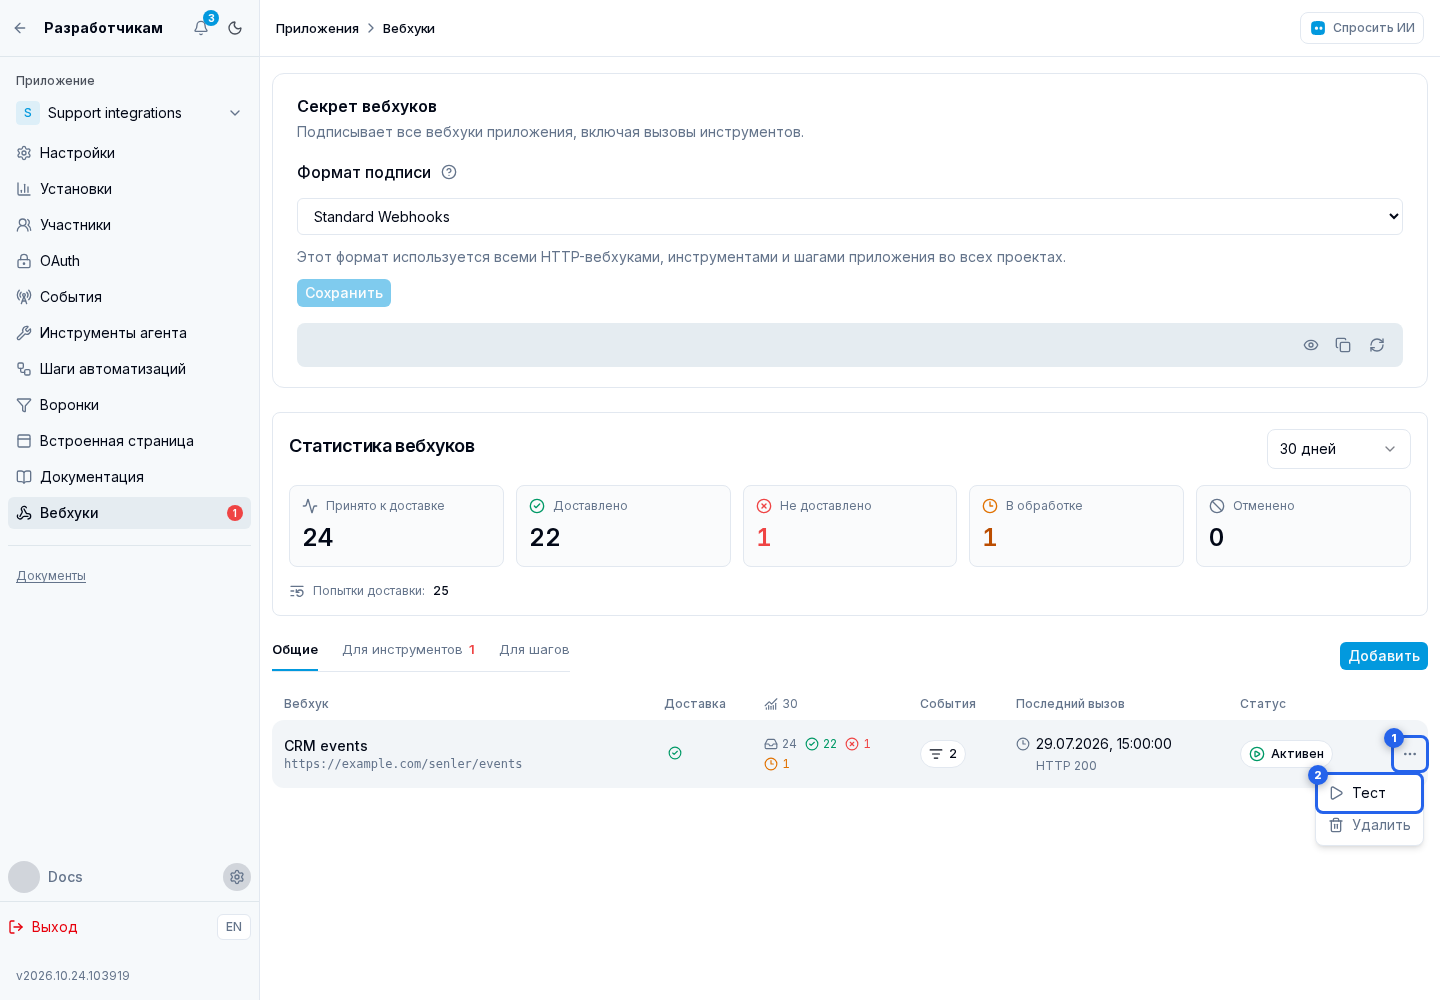Open the signature format help icon
The height and width of the screenshot is (1000, 1440).
click(x=449, y=172)
